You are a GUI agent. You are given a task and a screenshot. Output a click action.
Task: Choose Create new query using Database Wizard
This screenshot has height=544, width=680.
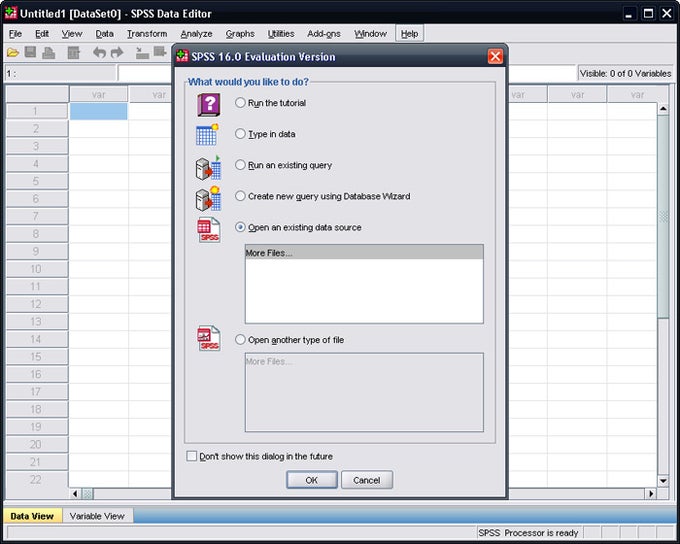pos(240,196)
